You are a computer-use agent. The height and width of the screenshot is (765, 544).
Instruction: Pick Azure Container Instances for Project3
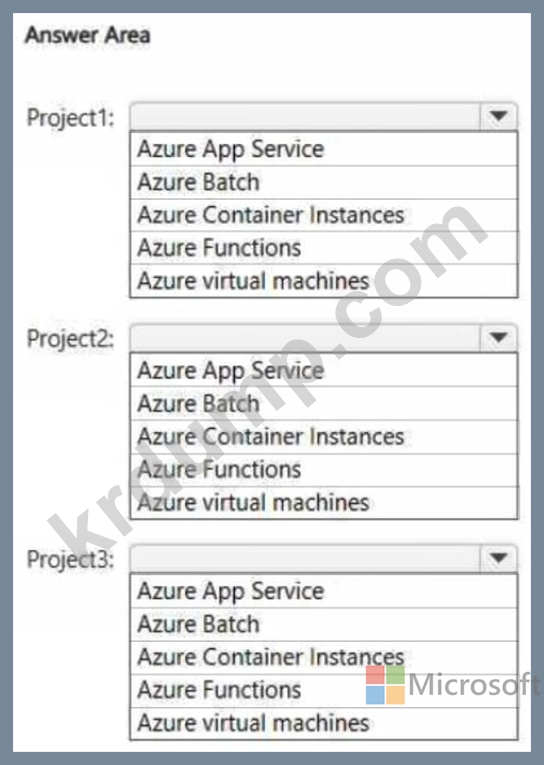324,657
